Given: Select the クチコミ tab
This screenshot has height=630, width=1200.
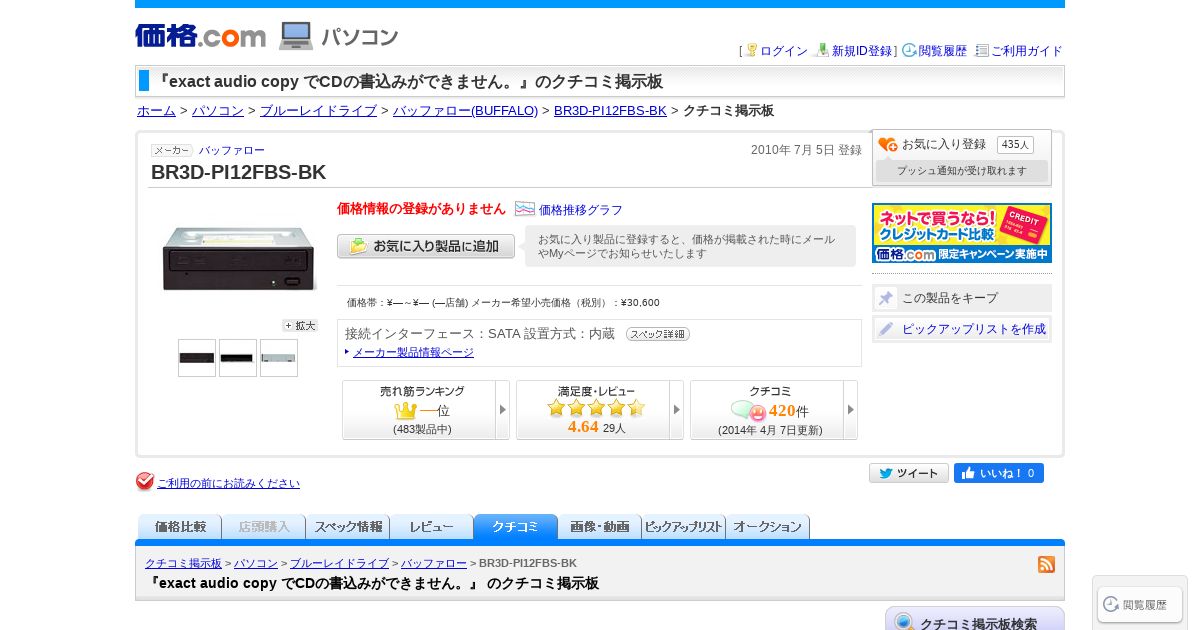Looking at the screenshot, I should click(x=516, y=527).
